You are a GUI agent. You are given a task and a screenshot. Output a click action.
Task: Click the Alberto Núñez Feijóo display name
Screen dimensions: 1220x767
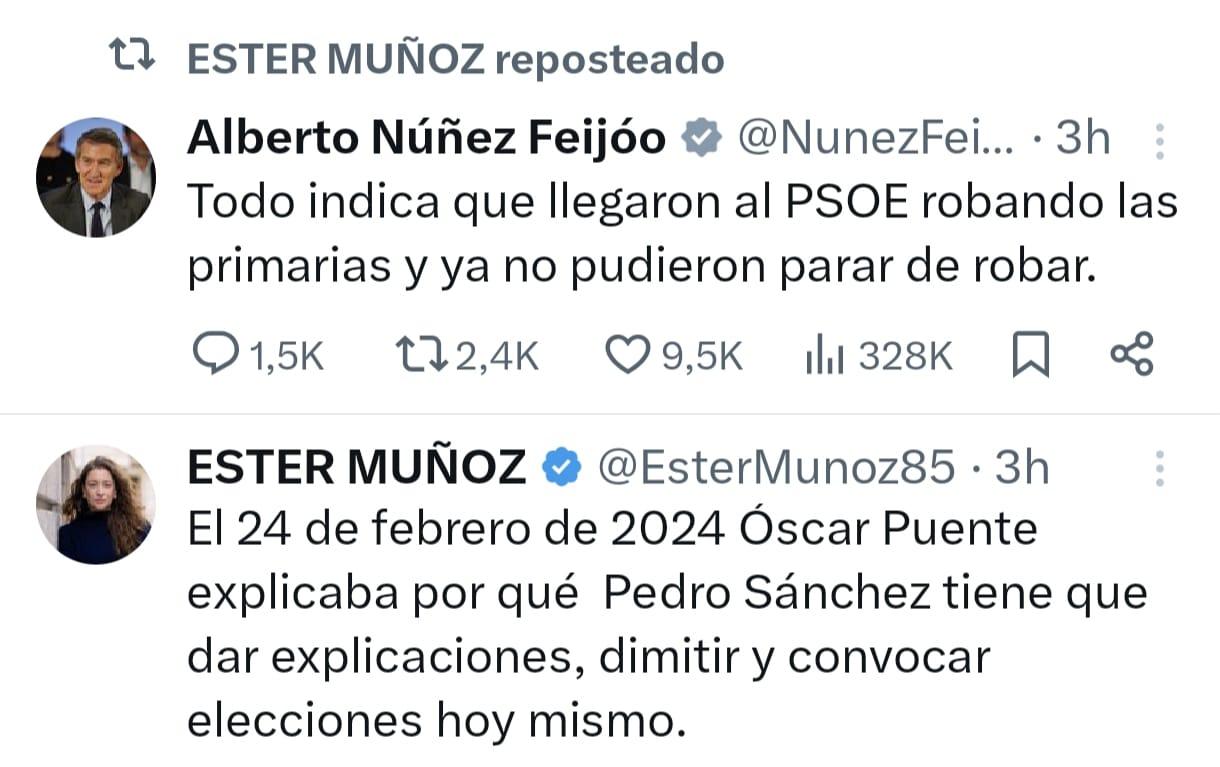point(426,139)
